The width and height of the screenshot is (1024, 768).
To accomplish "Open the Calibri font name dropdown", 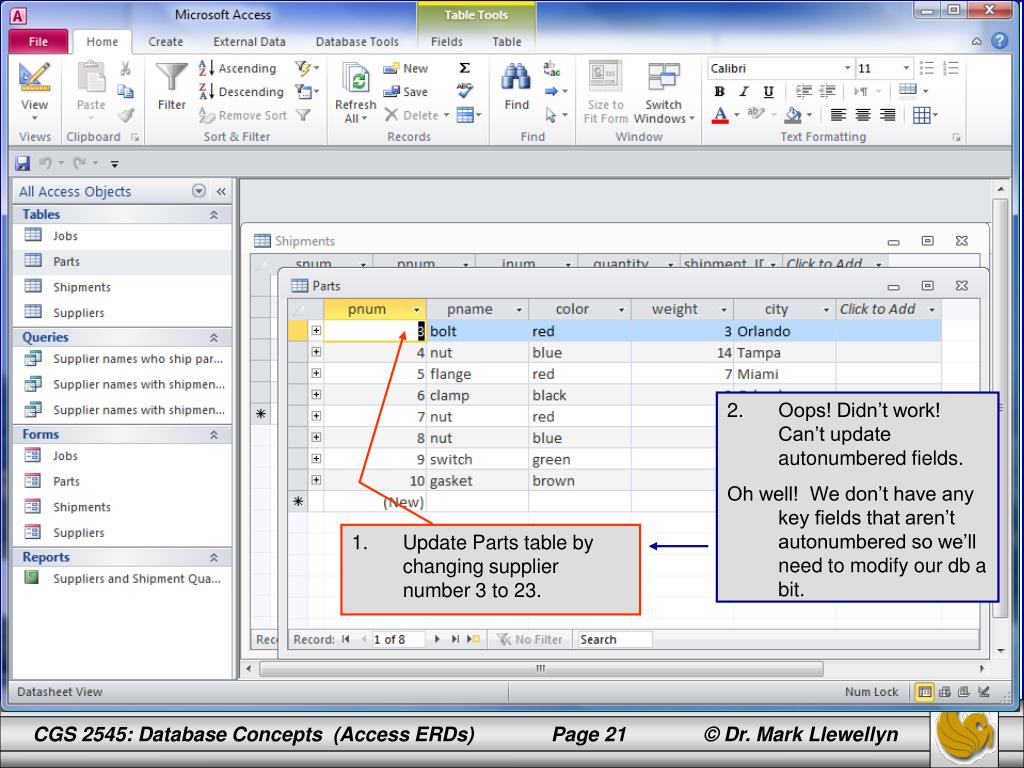I will click(847, 68).
